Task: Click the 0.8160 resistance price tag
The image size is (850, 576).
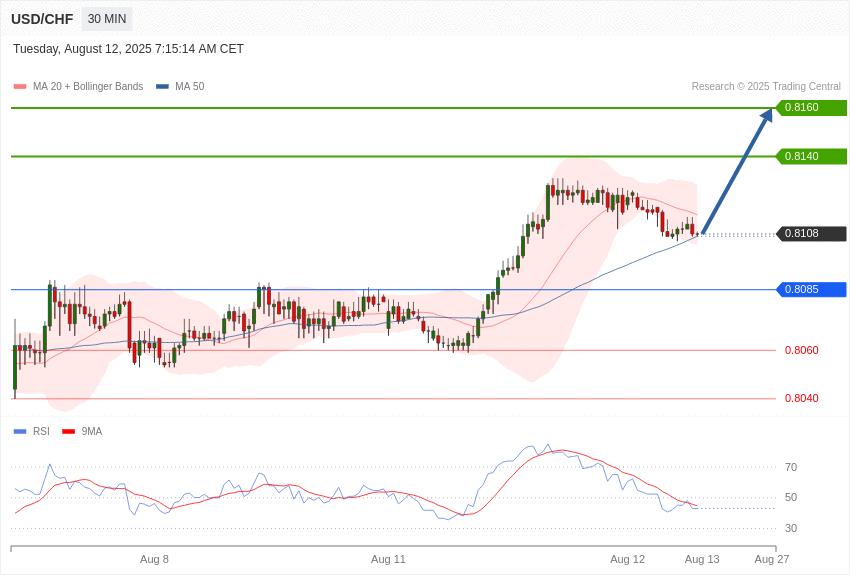Action: coord(812,107)
